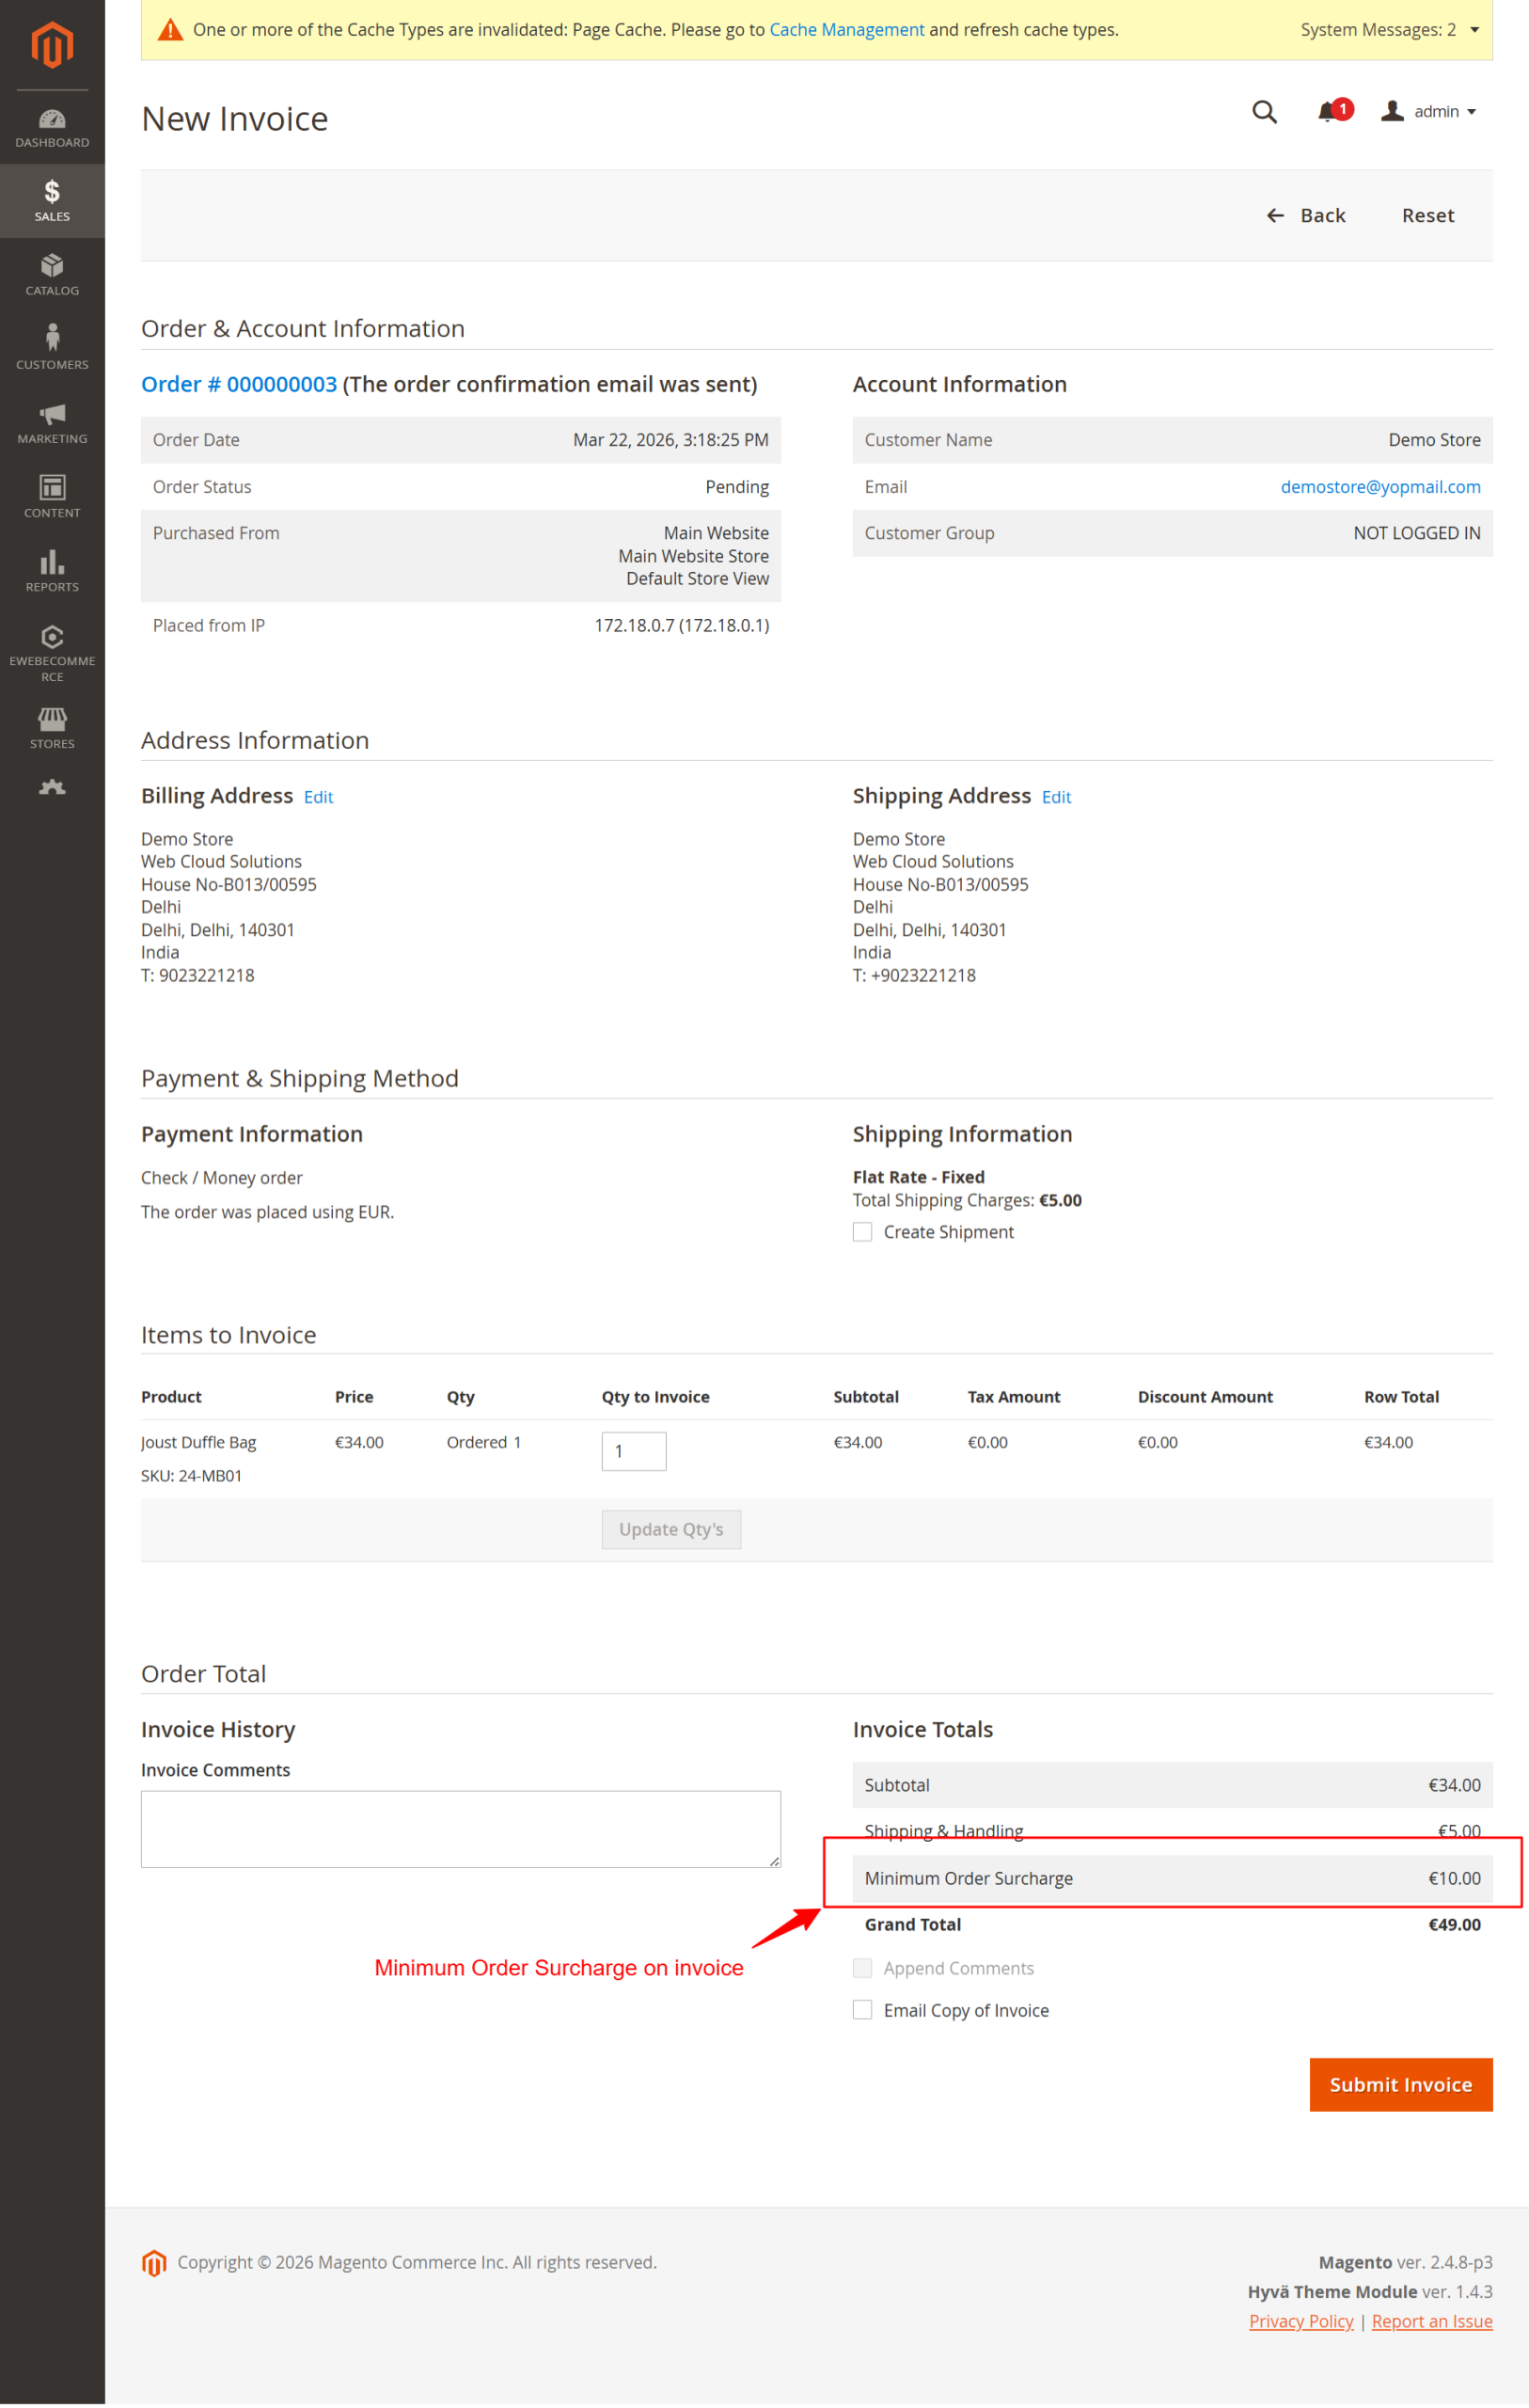
Task: Open the Sales menu item
Action: [x=52, y=200]
